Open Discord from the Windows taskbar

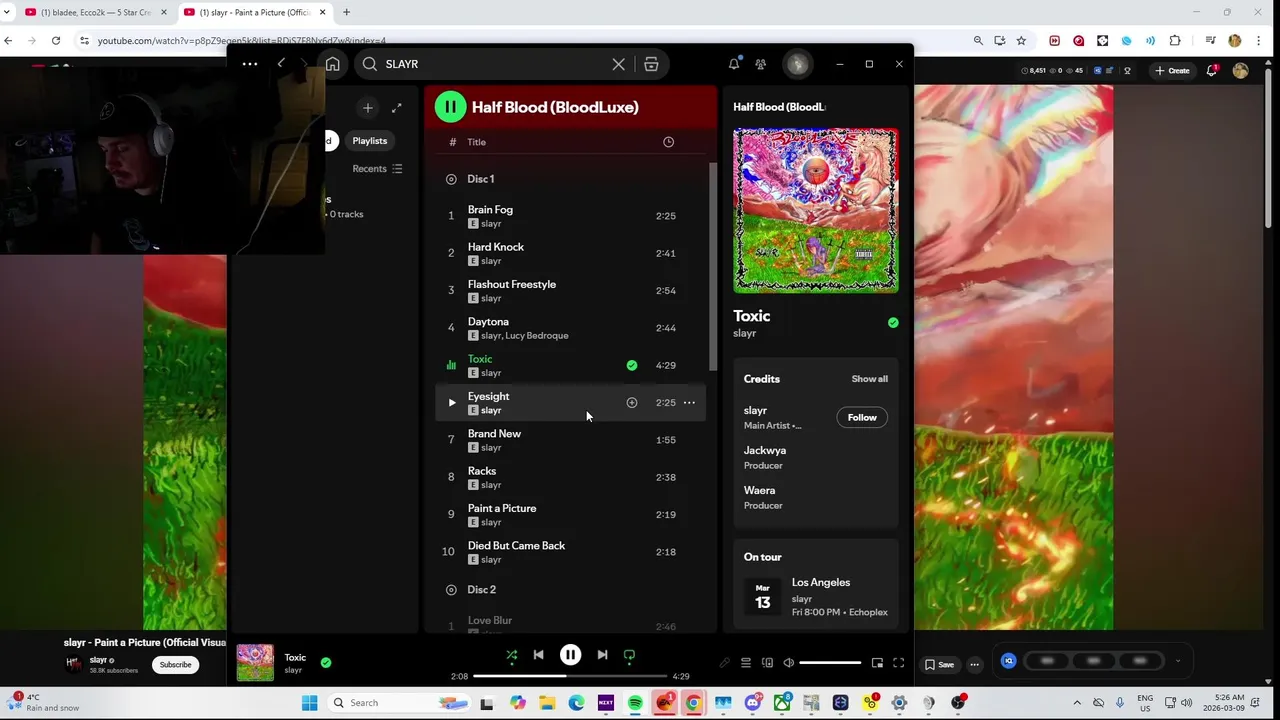pos(753,703)
